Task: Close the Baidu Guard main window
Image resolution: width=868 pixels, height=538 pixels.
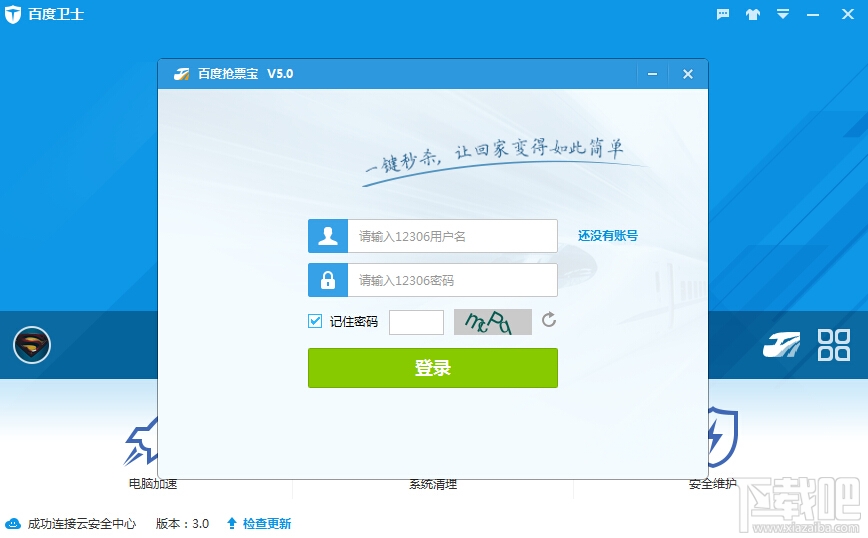Action: pos(848,14)
